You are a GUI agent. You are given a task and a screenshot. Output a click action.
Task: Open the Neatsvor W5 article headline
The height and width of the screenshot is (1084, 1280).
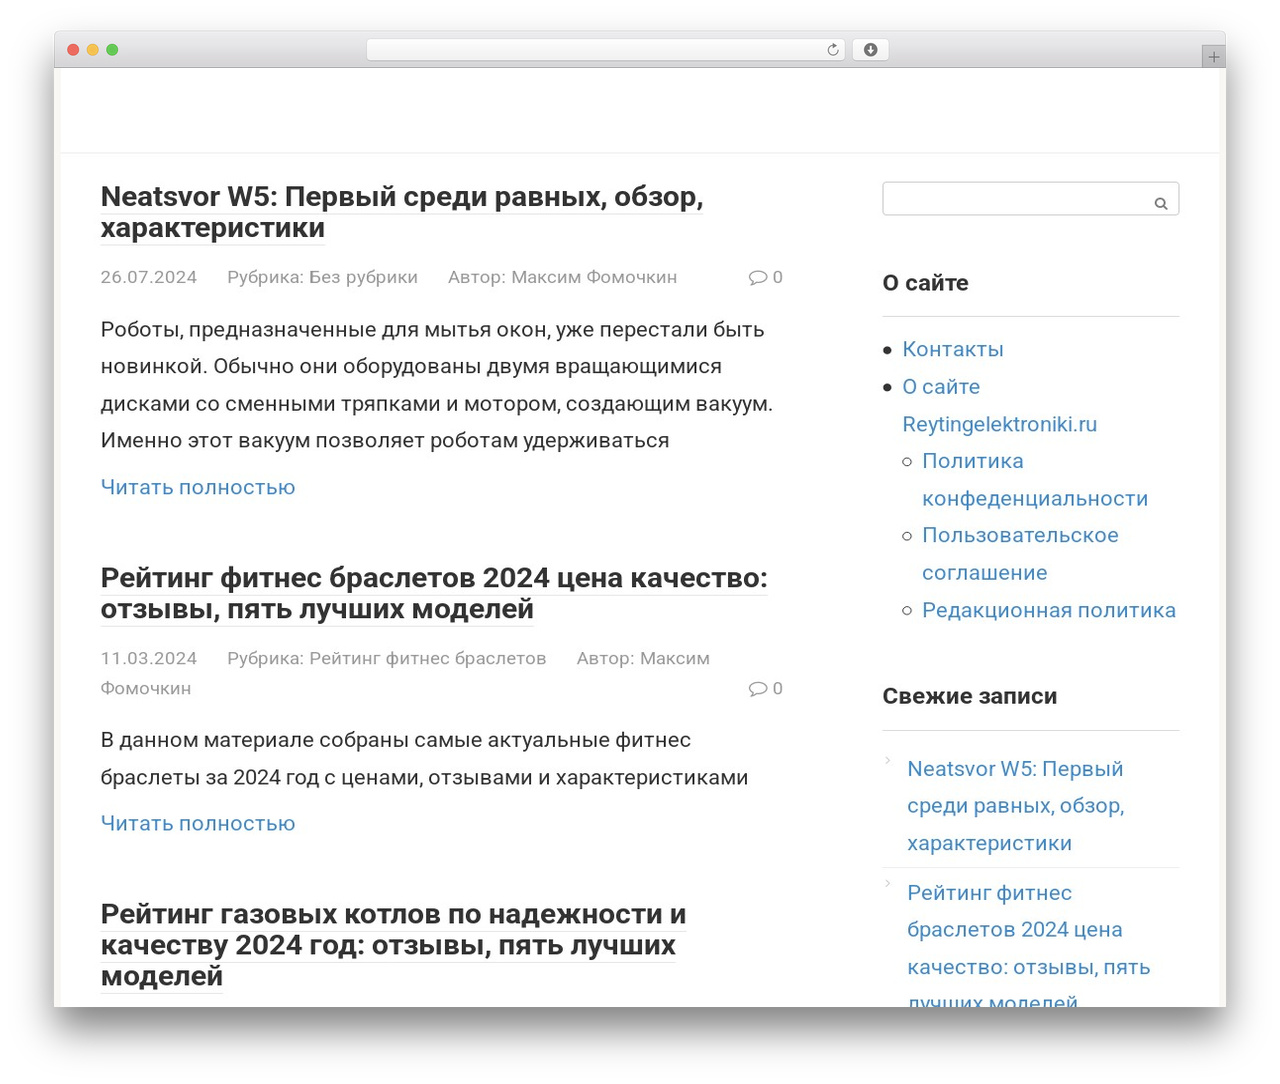402,212
